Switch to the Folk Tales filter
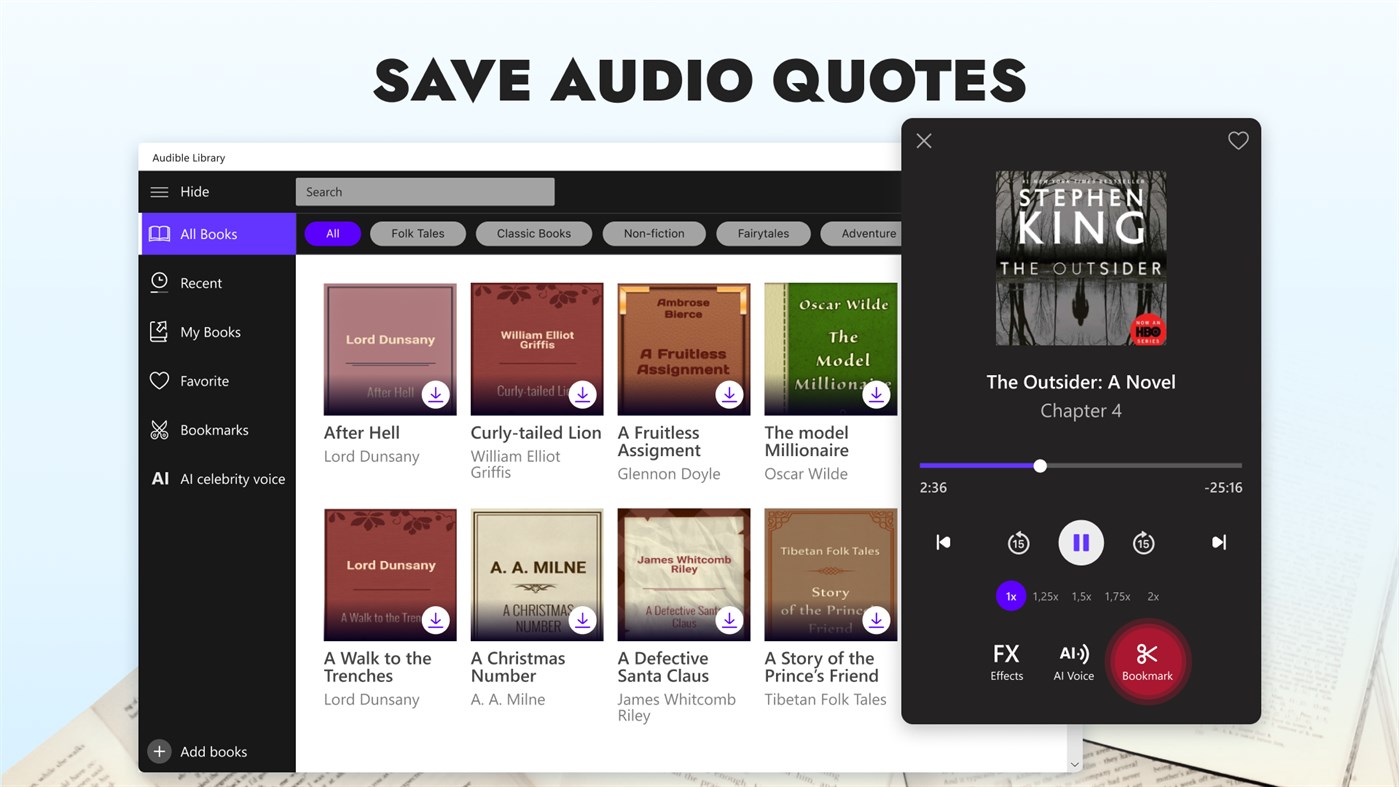The image size is (1399, 787). [x=417, y=233]
